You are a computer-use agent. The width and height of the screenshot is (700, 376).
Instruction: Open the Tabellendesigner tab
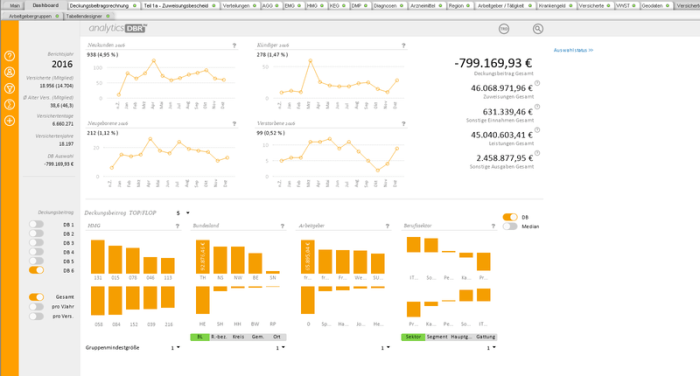pos(88,16)
